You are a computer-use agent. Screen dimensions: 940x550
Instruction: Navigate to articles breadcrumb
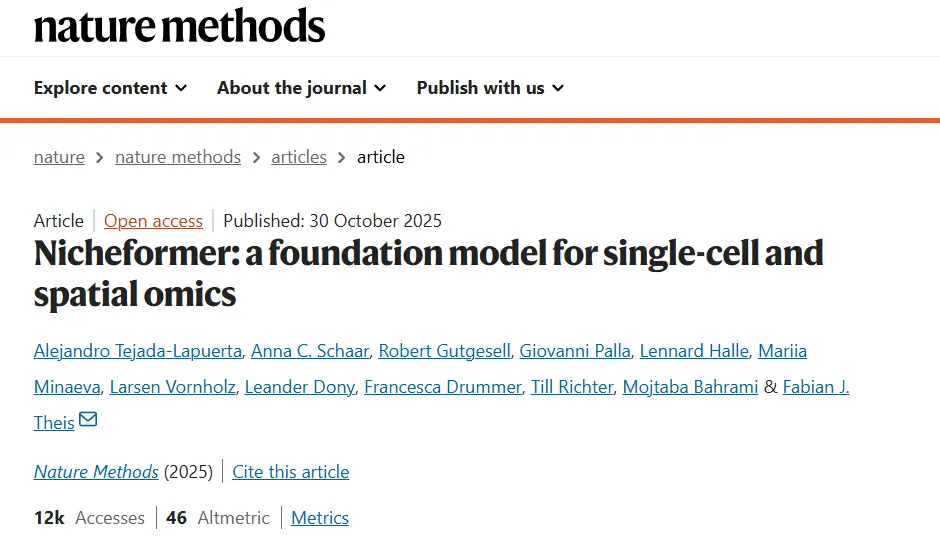299,157
